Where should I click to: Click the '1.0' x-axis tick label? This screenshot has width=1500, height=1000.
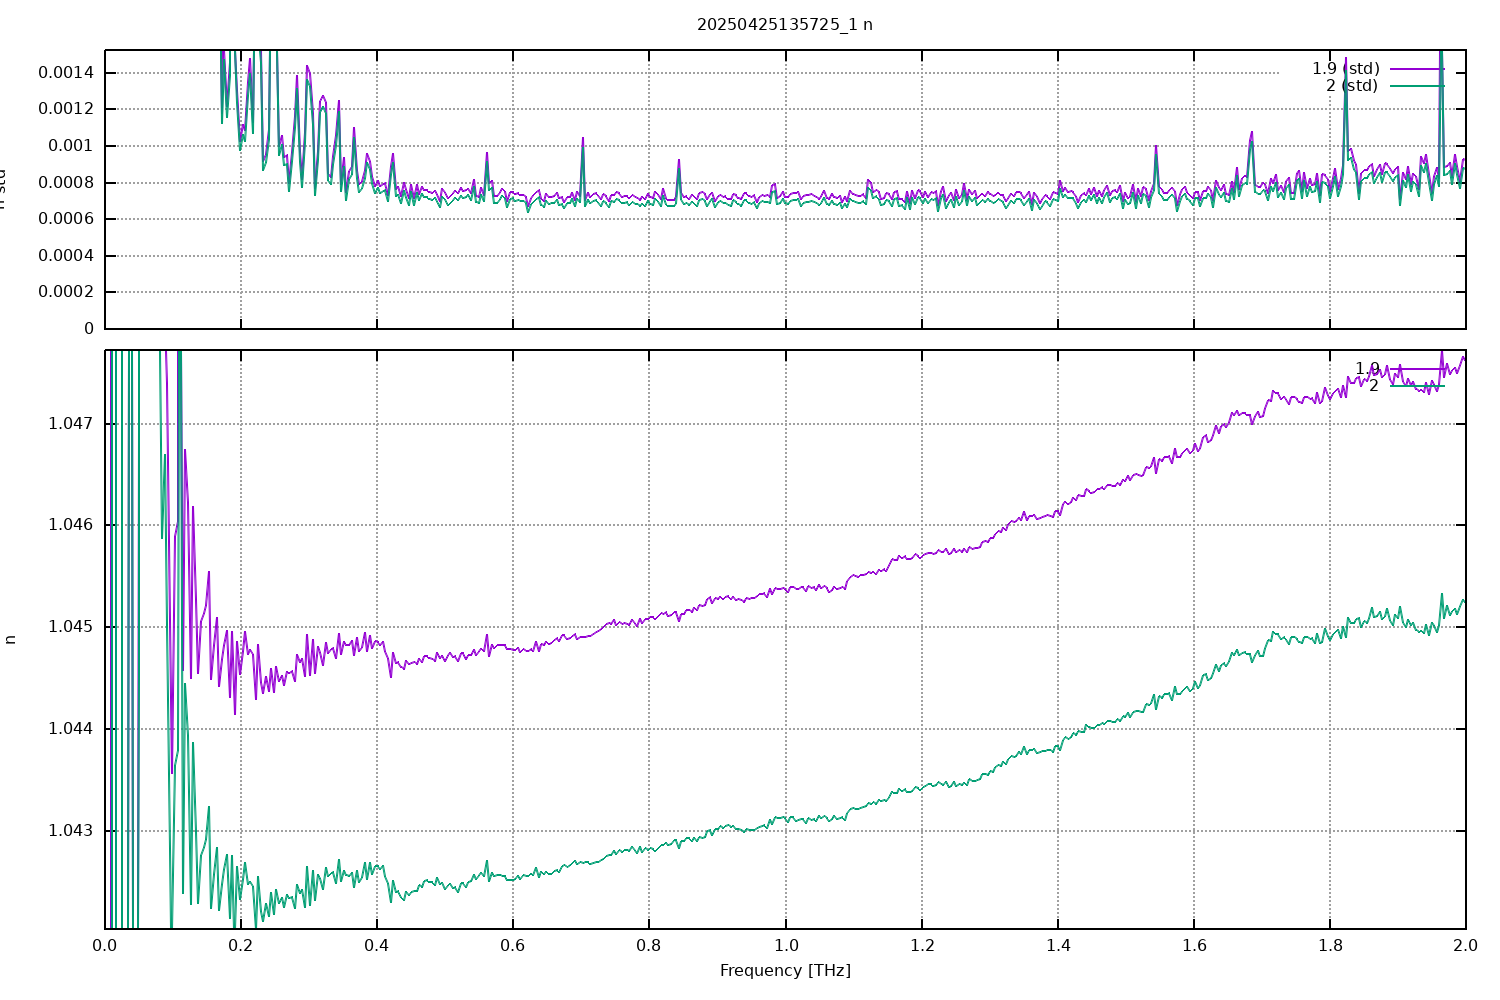pyautogui.click(x=785, y=945)
